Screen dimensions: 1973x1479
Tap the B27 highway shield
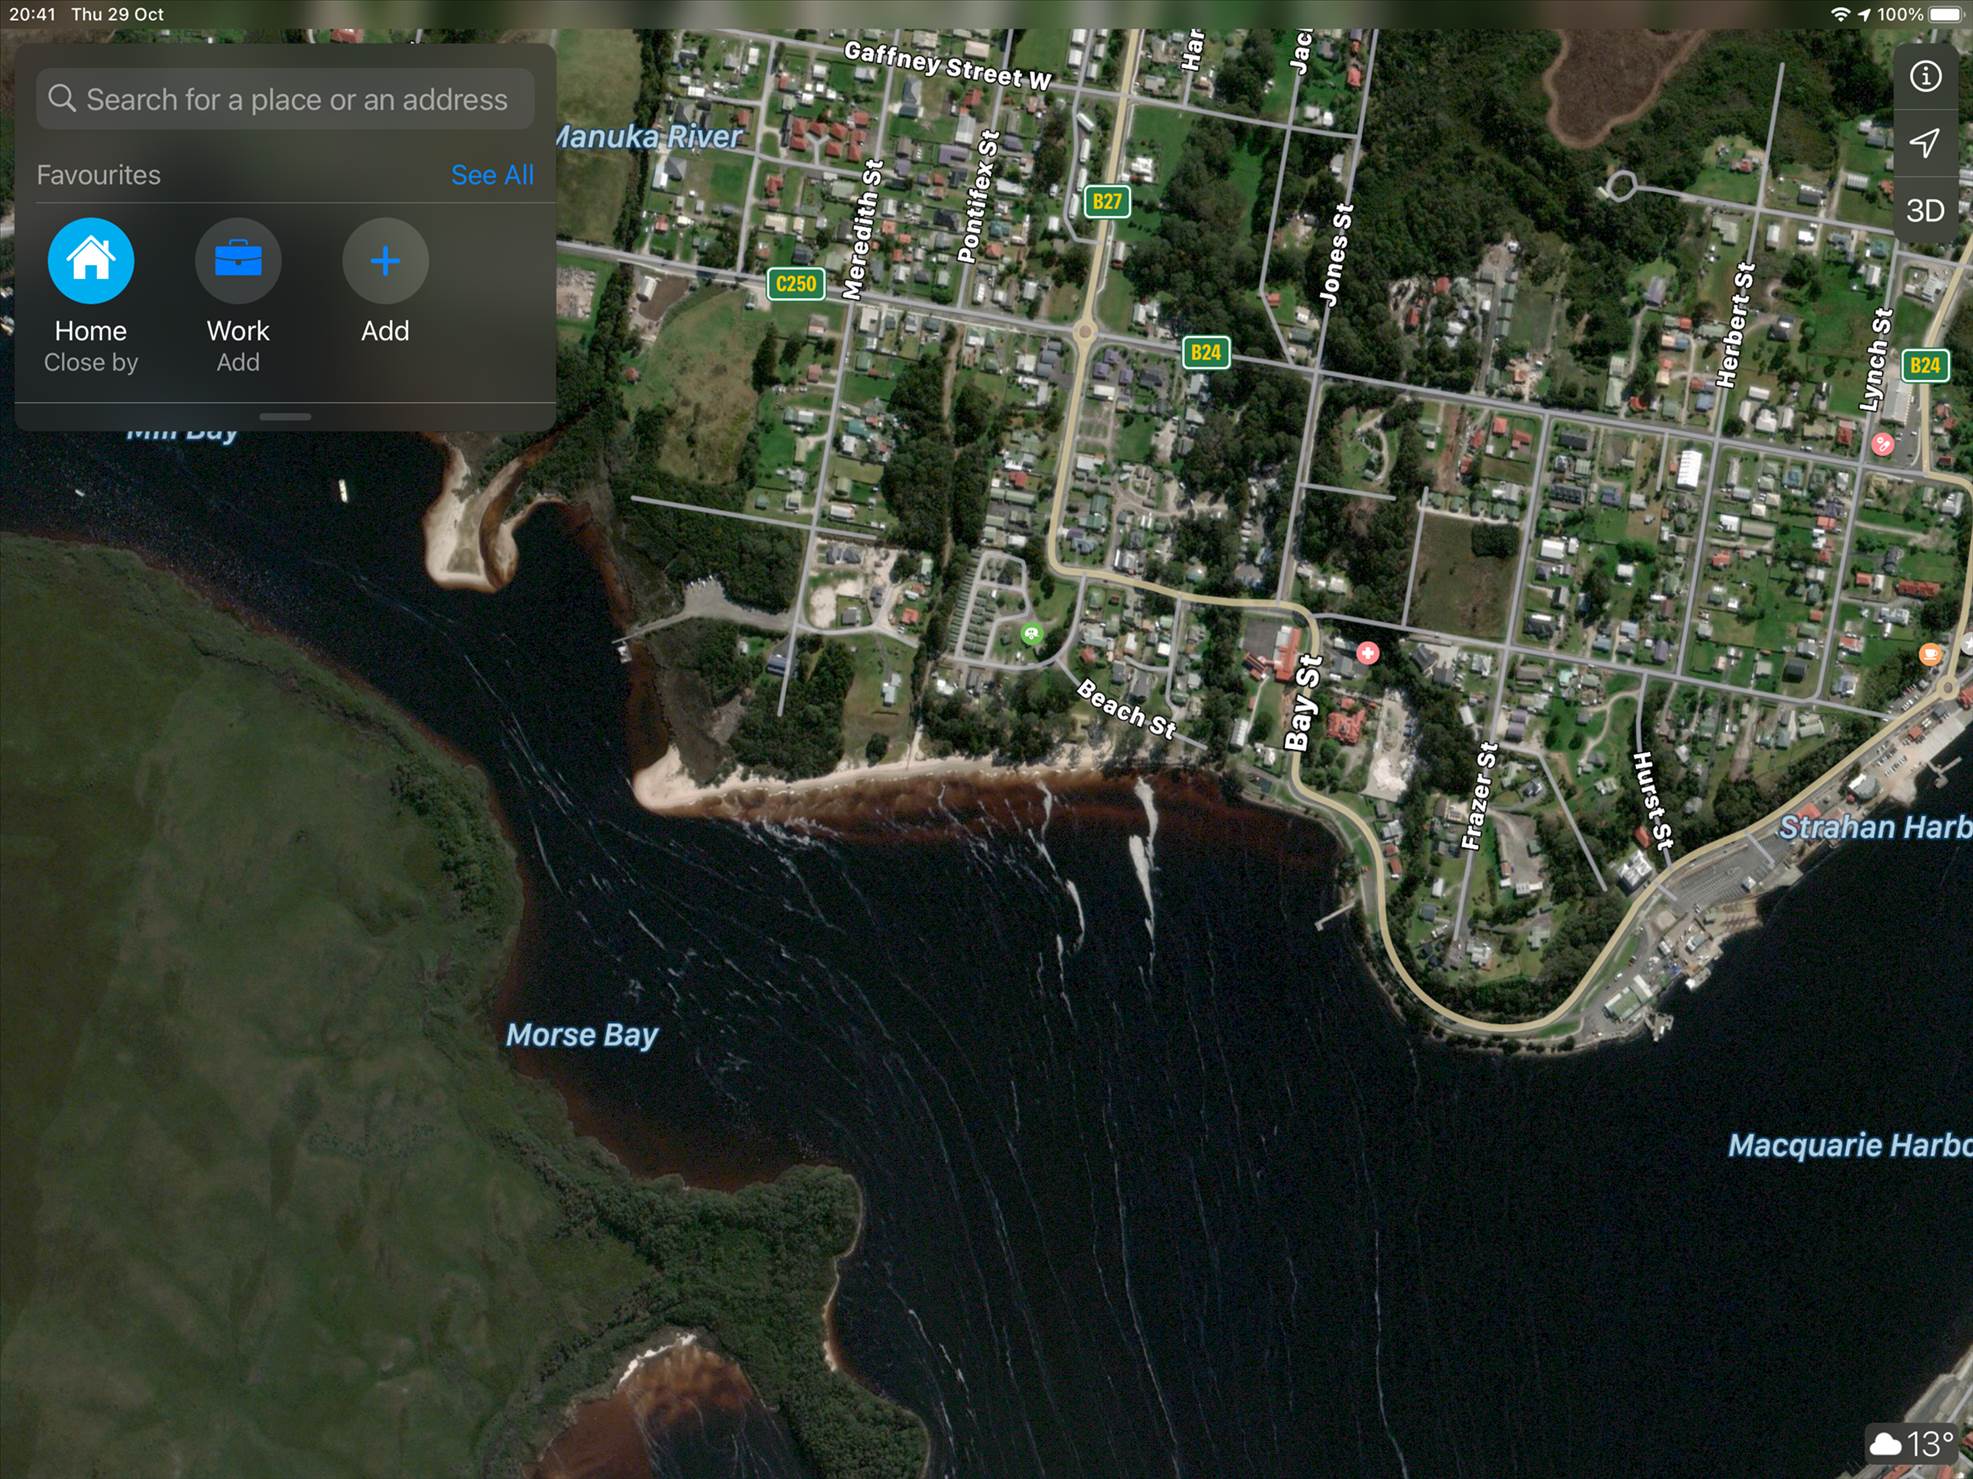[1107, 202]
